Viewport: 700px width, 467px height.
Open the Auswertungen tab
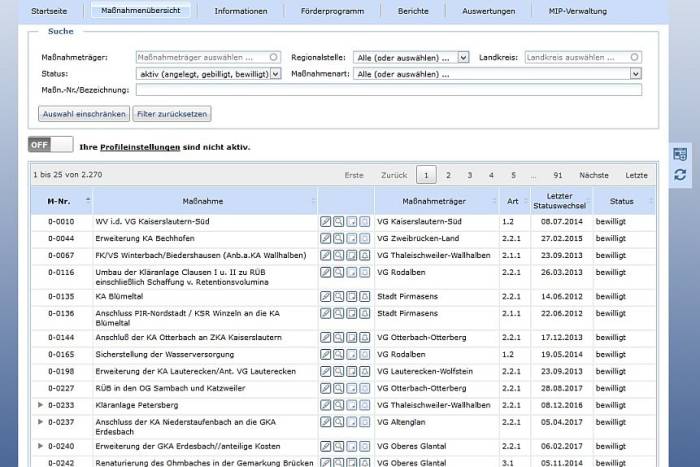[x=488, y=11]
